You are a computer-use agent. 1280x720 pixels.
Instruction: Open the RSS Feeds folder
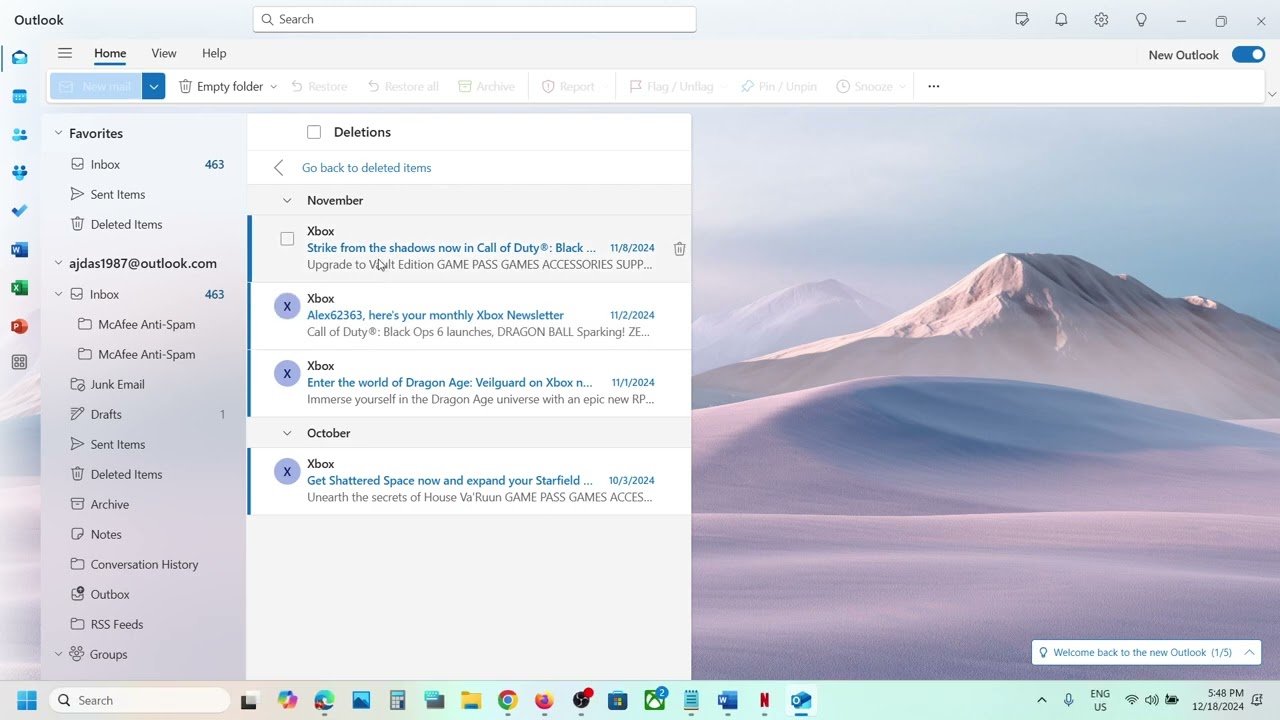[146, 624]
